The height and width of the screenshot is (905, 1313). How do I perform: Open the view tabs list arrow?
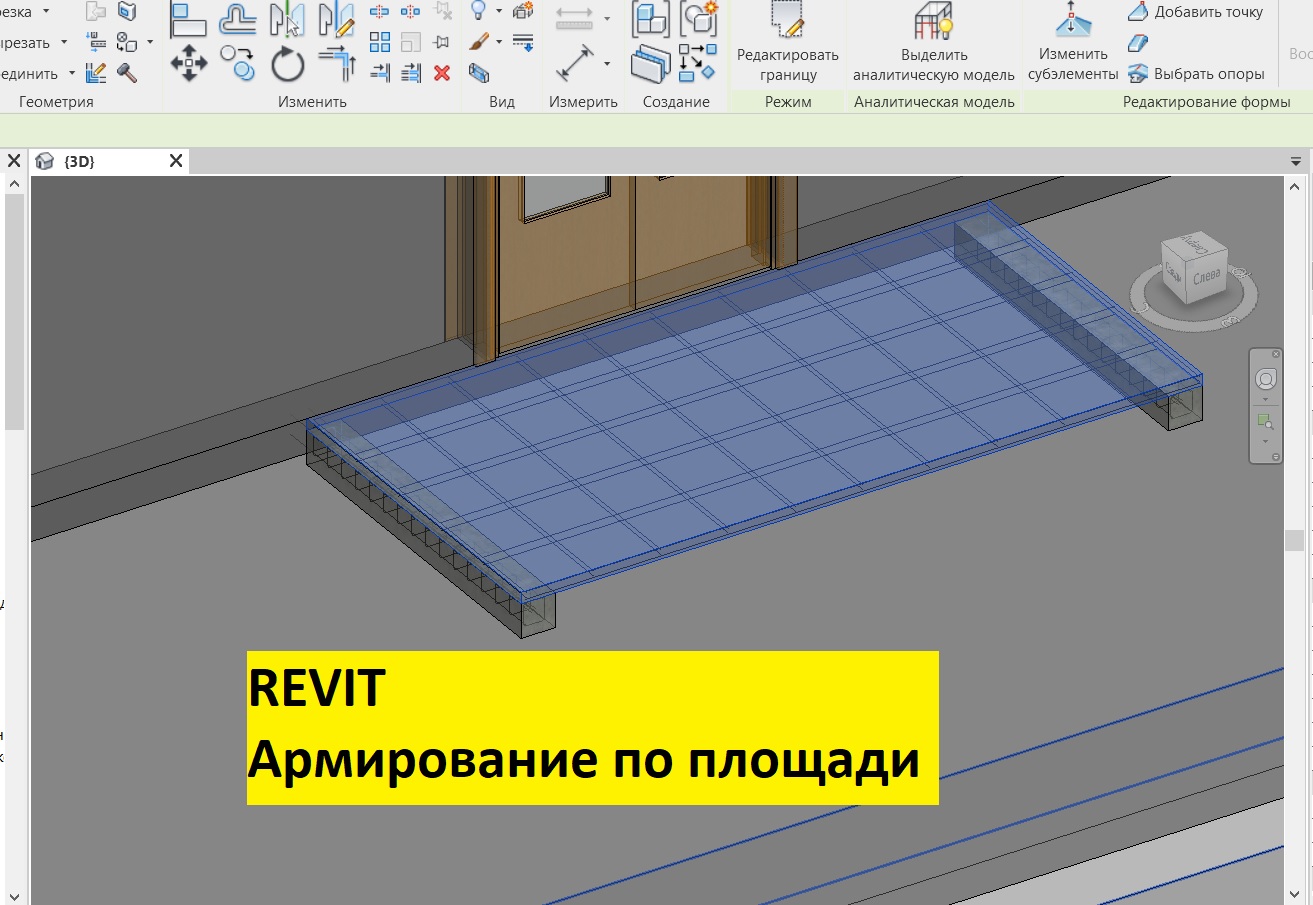click(x=1297, y=161)
